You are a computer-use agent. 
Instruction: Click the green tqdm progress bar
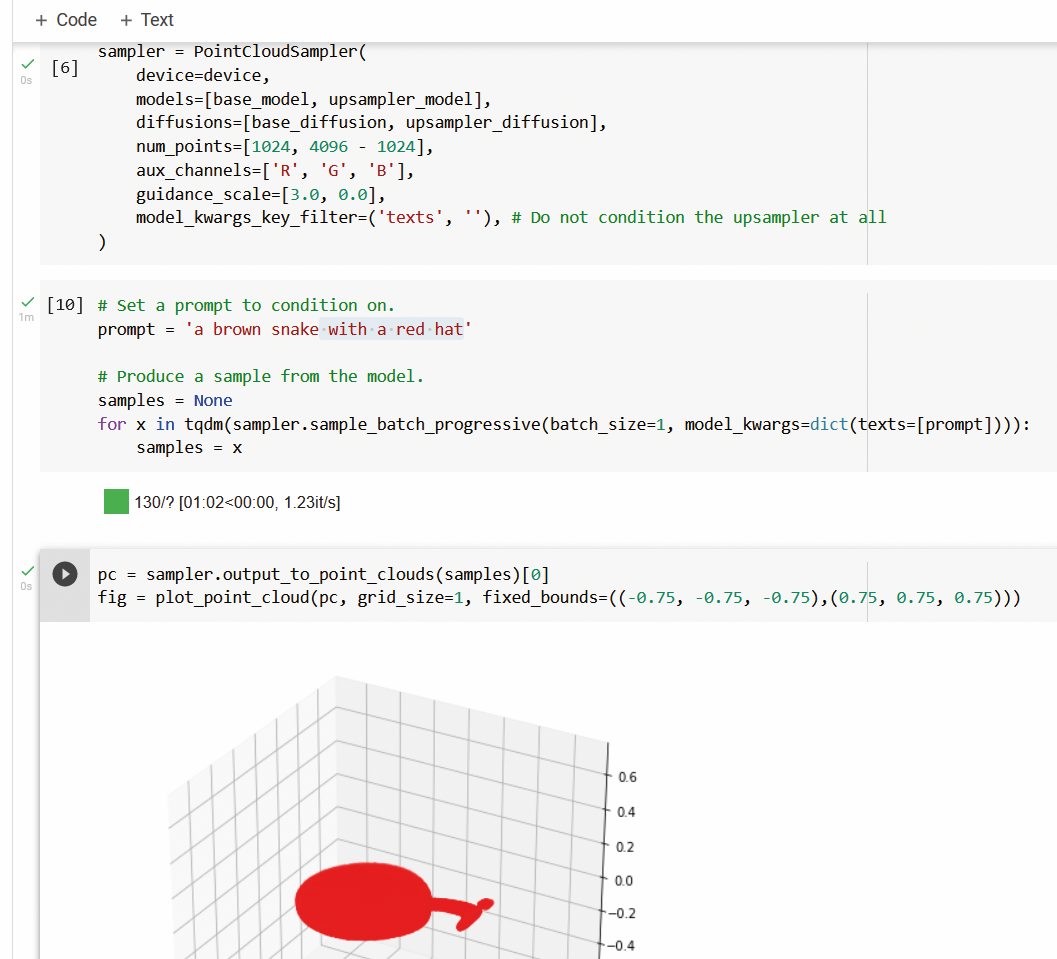point(116,502)
